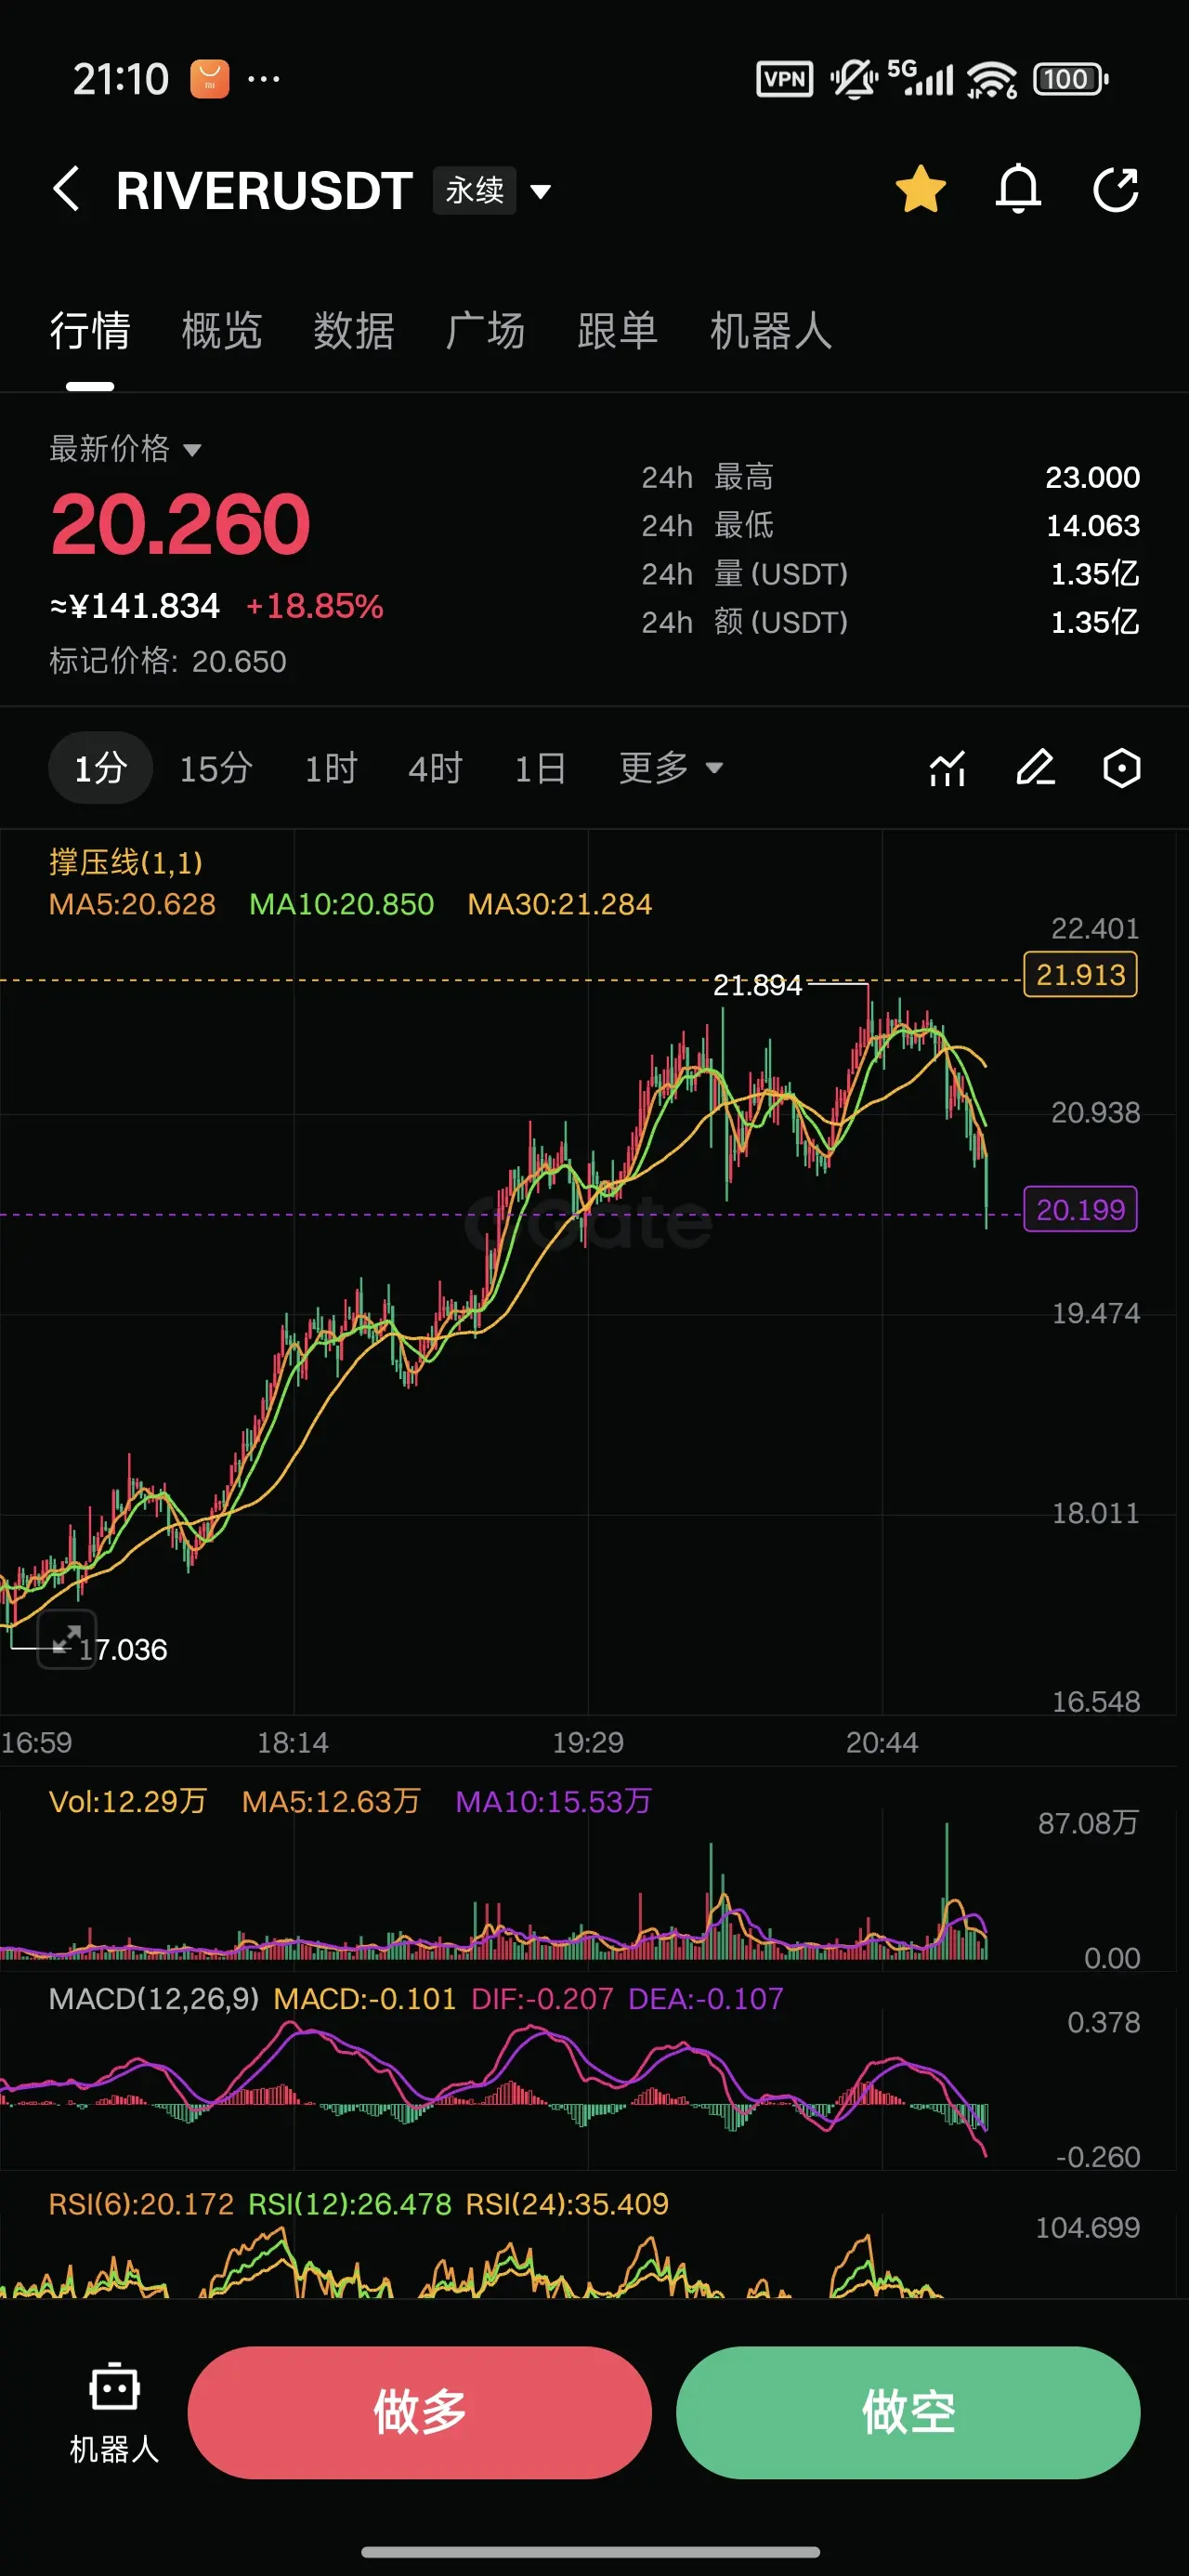The image size is (1189, 2576).
Task: Select the 1日 timeframe
Action: point(540,768)
